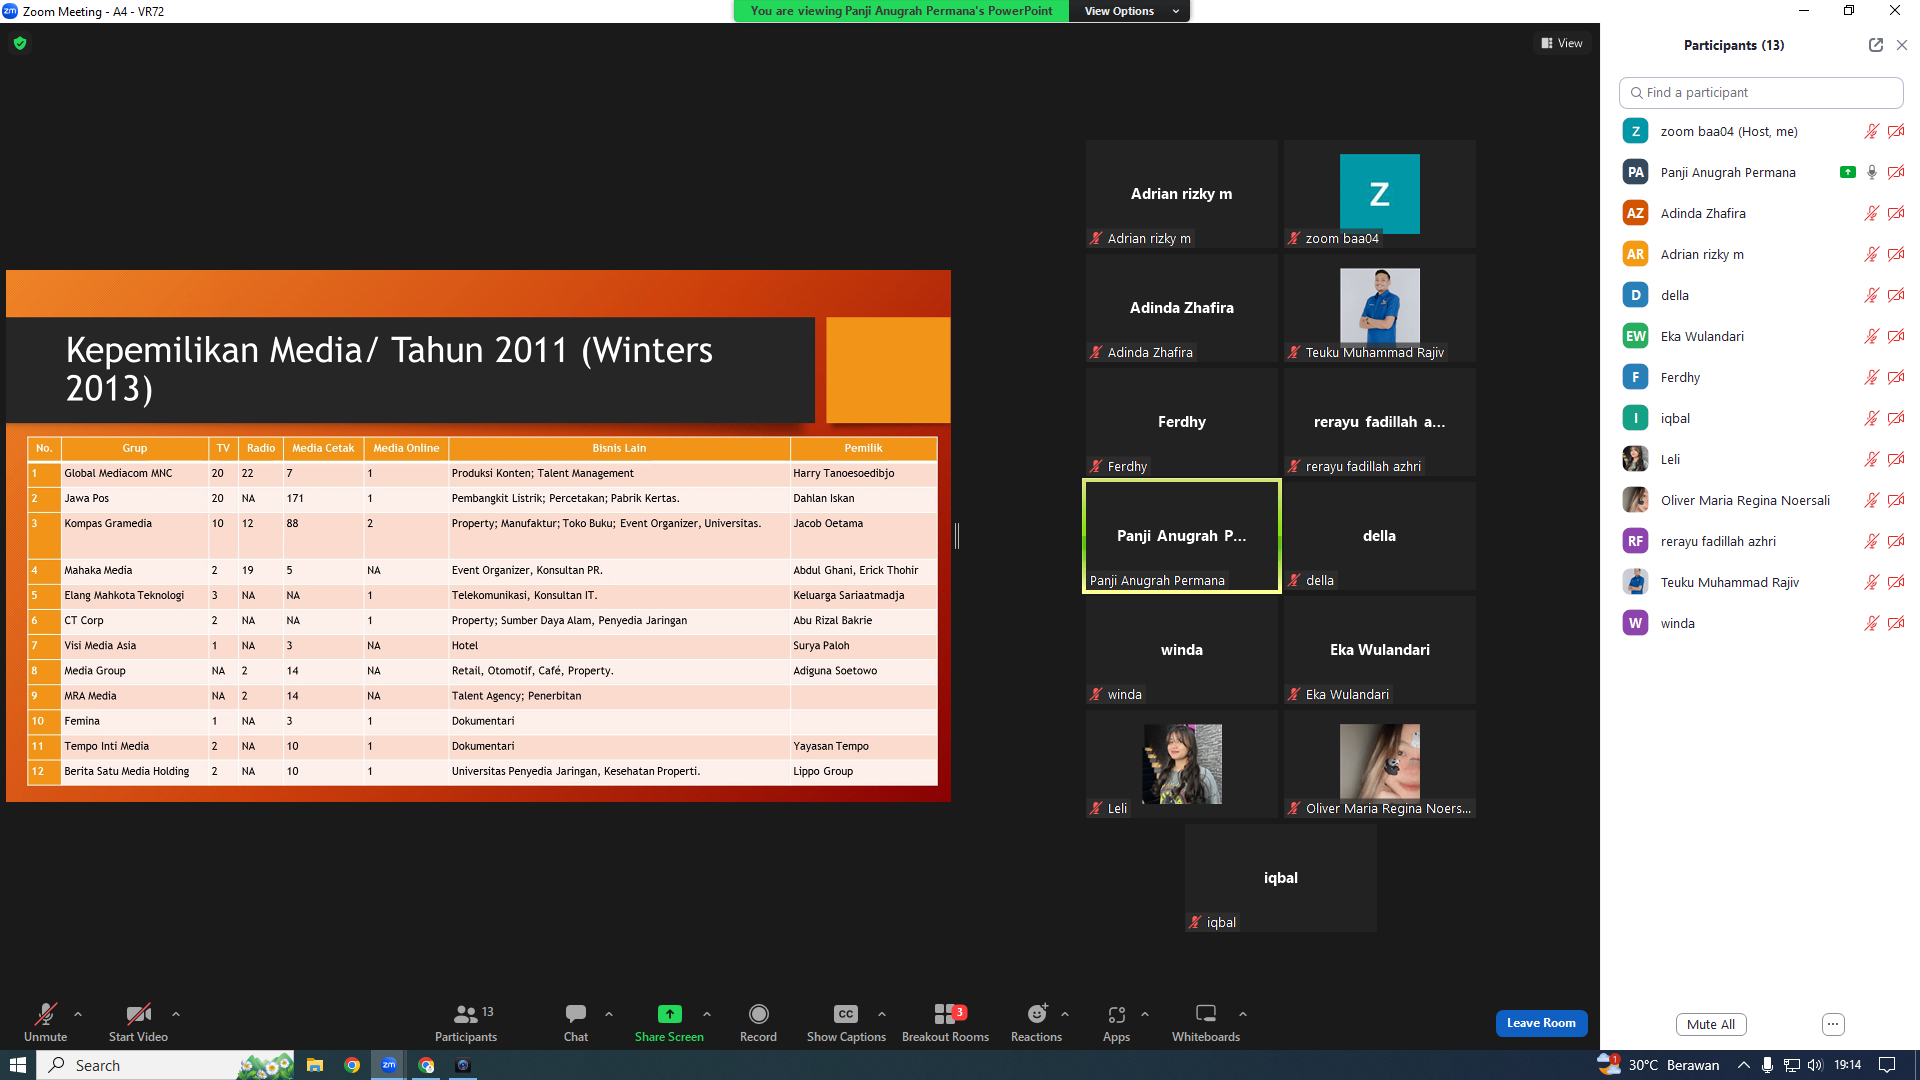Close the Participants panel
The width and height of the screenshot is (1920, 1080).
pos(1902,45)
